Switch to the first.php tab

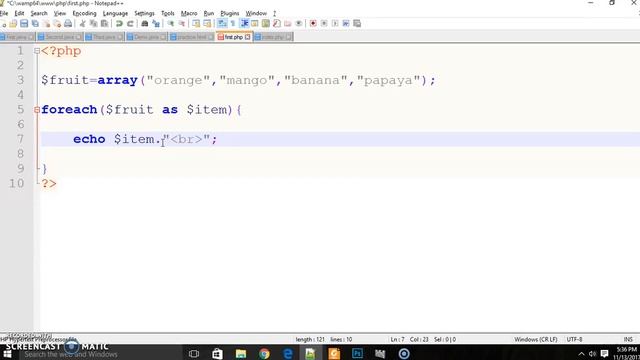[234, 37]
